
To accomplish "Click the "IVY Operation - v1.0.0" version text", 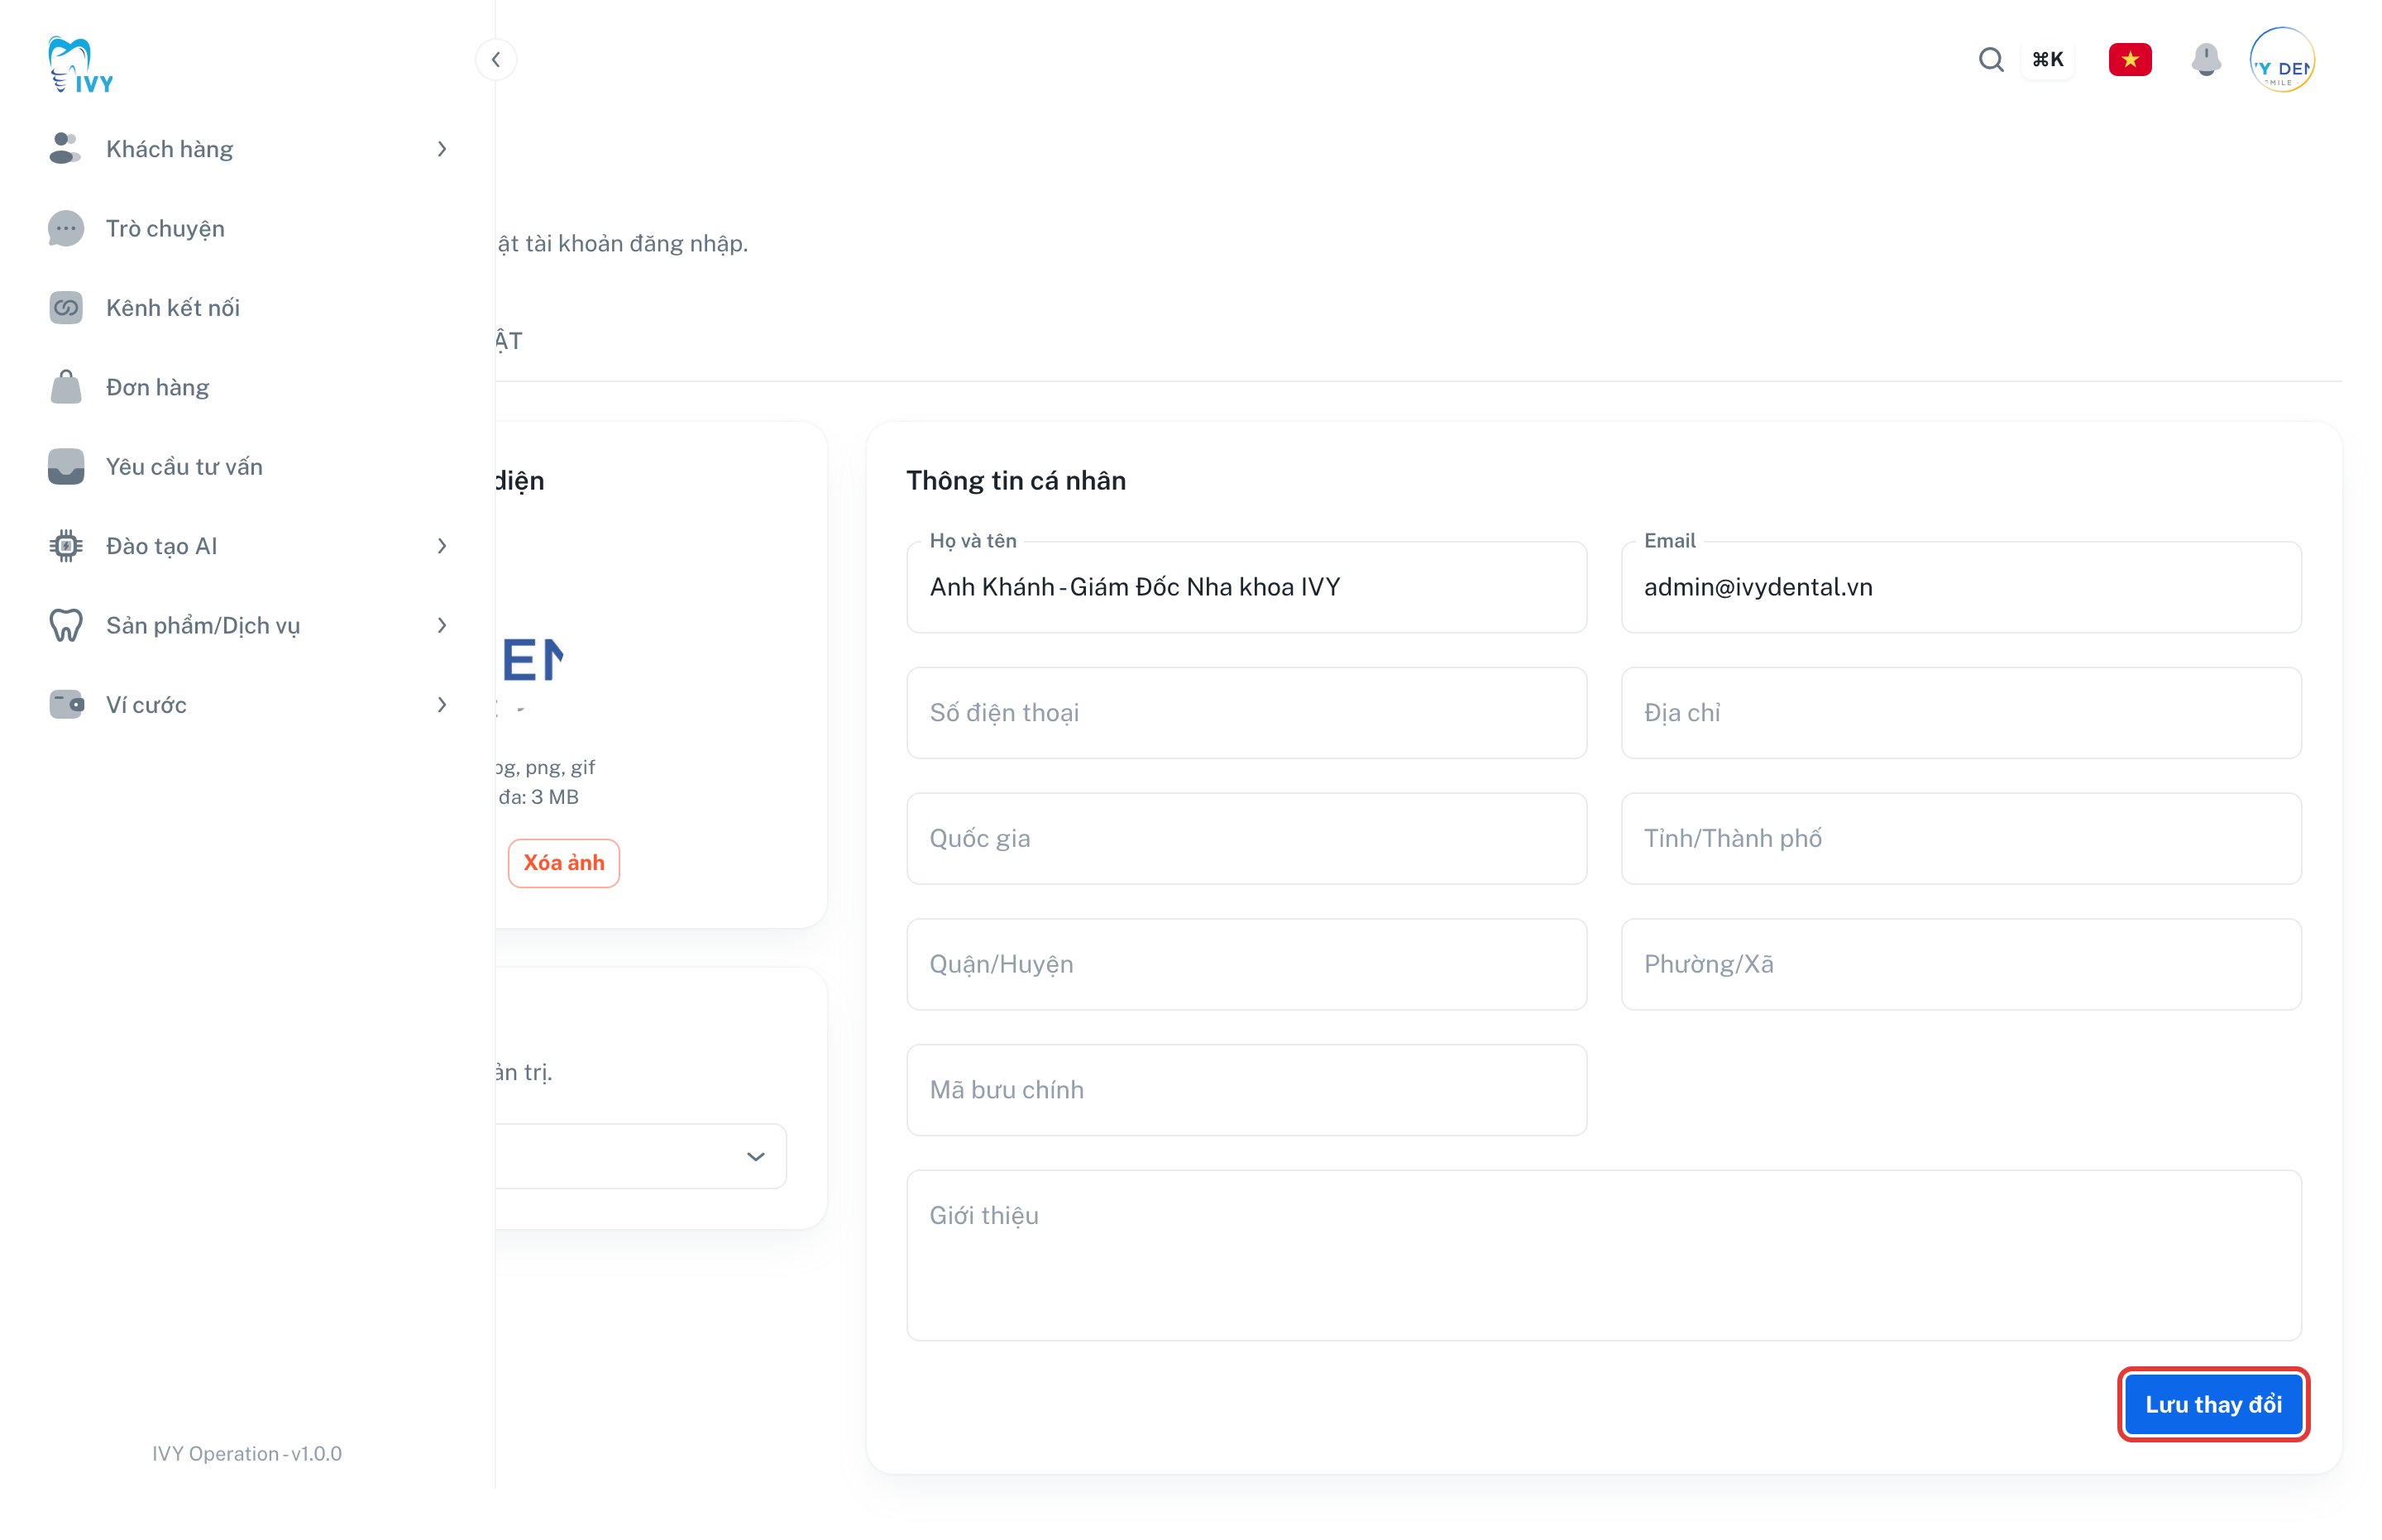I will (247, 1454).
